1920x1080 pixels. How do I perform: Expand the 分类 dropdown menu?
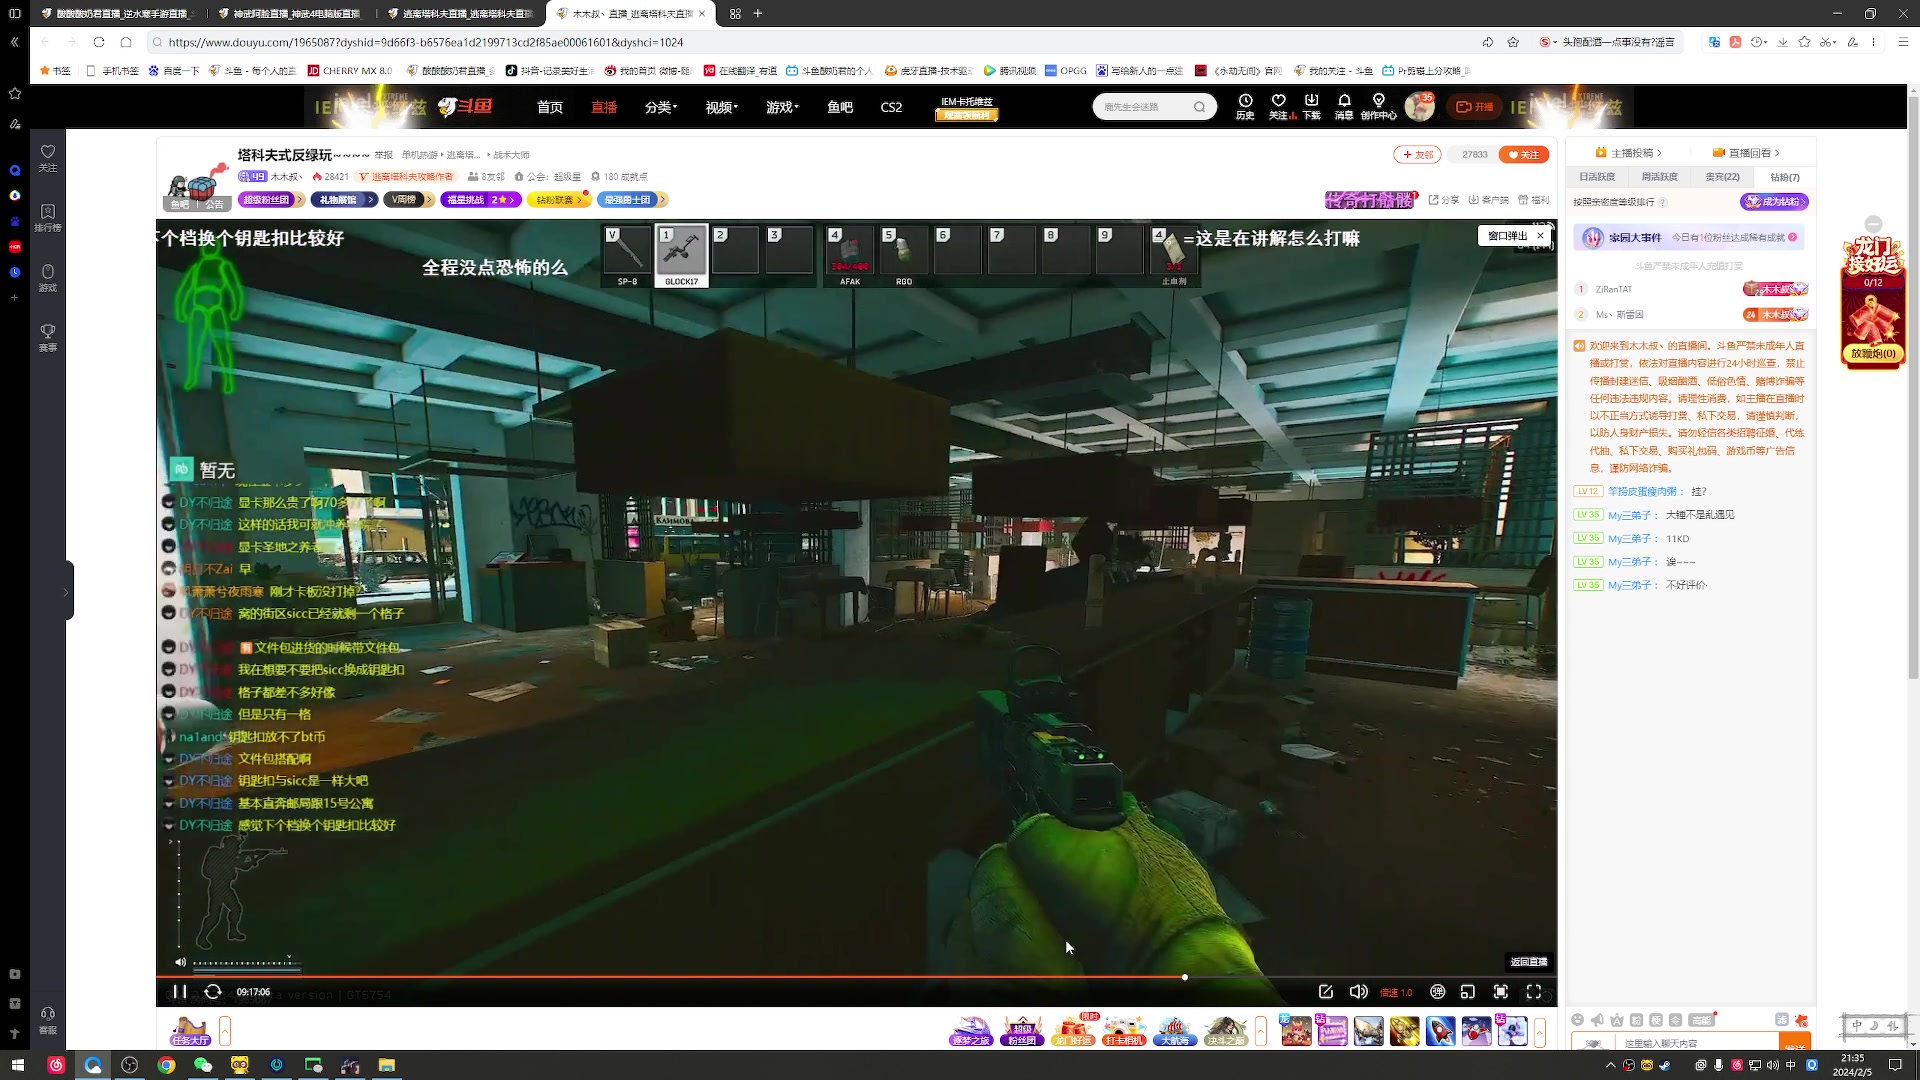(661, 107)
